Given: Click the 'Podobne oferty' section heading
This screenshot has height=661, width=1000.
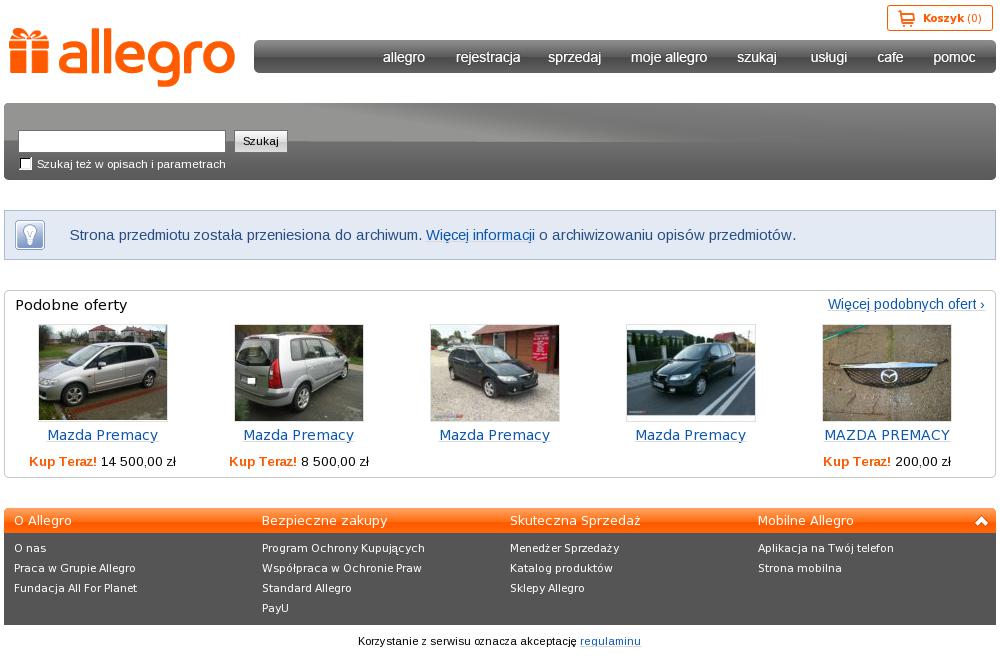Looking at the screenshot, I should point(71,305).
